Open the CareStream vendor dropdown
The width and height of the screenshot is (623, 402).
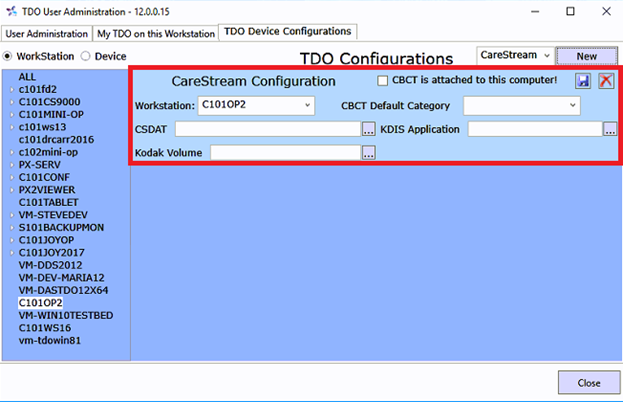[546, 56]
